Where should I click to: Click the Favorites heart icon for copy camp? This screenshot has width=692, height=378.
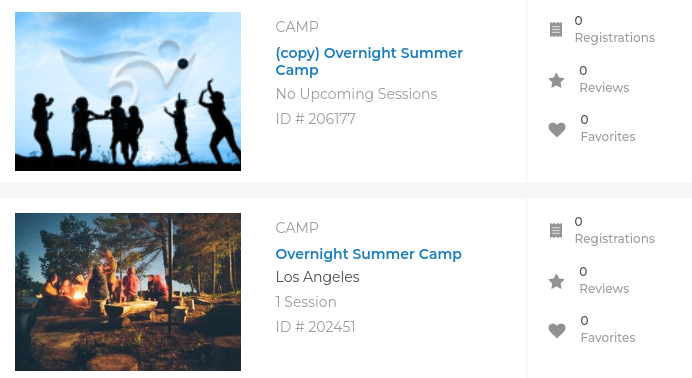pyautogui.click(x=557, y=130)
